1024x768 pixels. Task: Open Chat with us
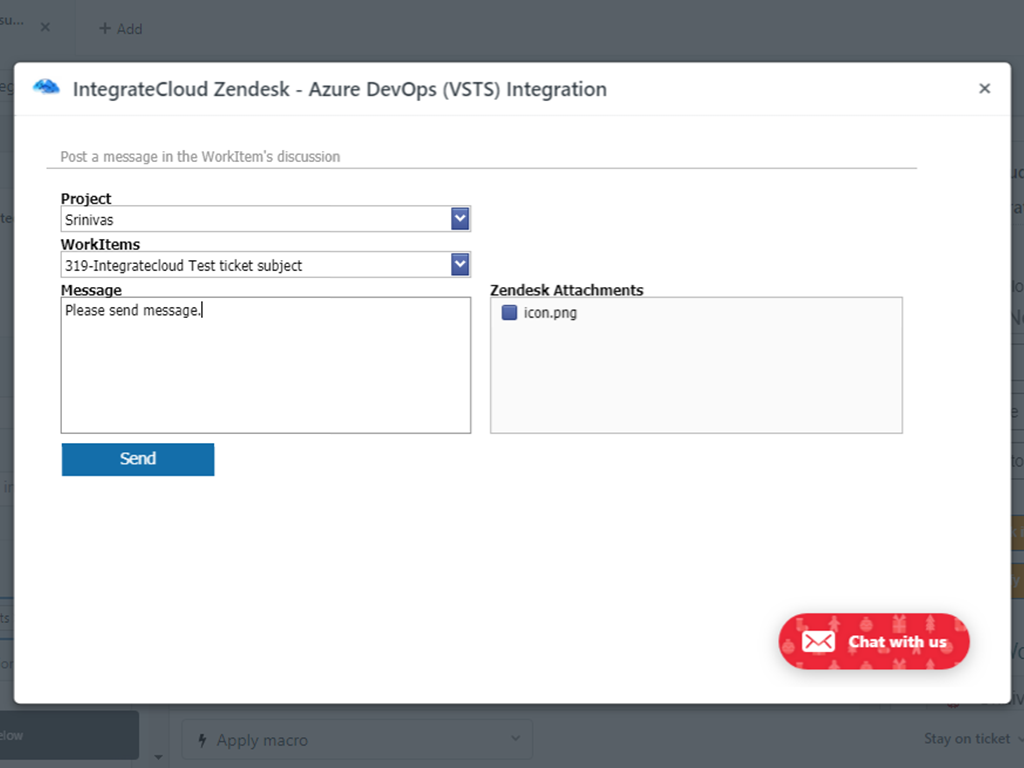[874, 641]
